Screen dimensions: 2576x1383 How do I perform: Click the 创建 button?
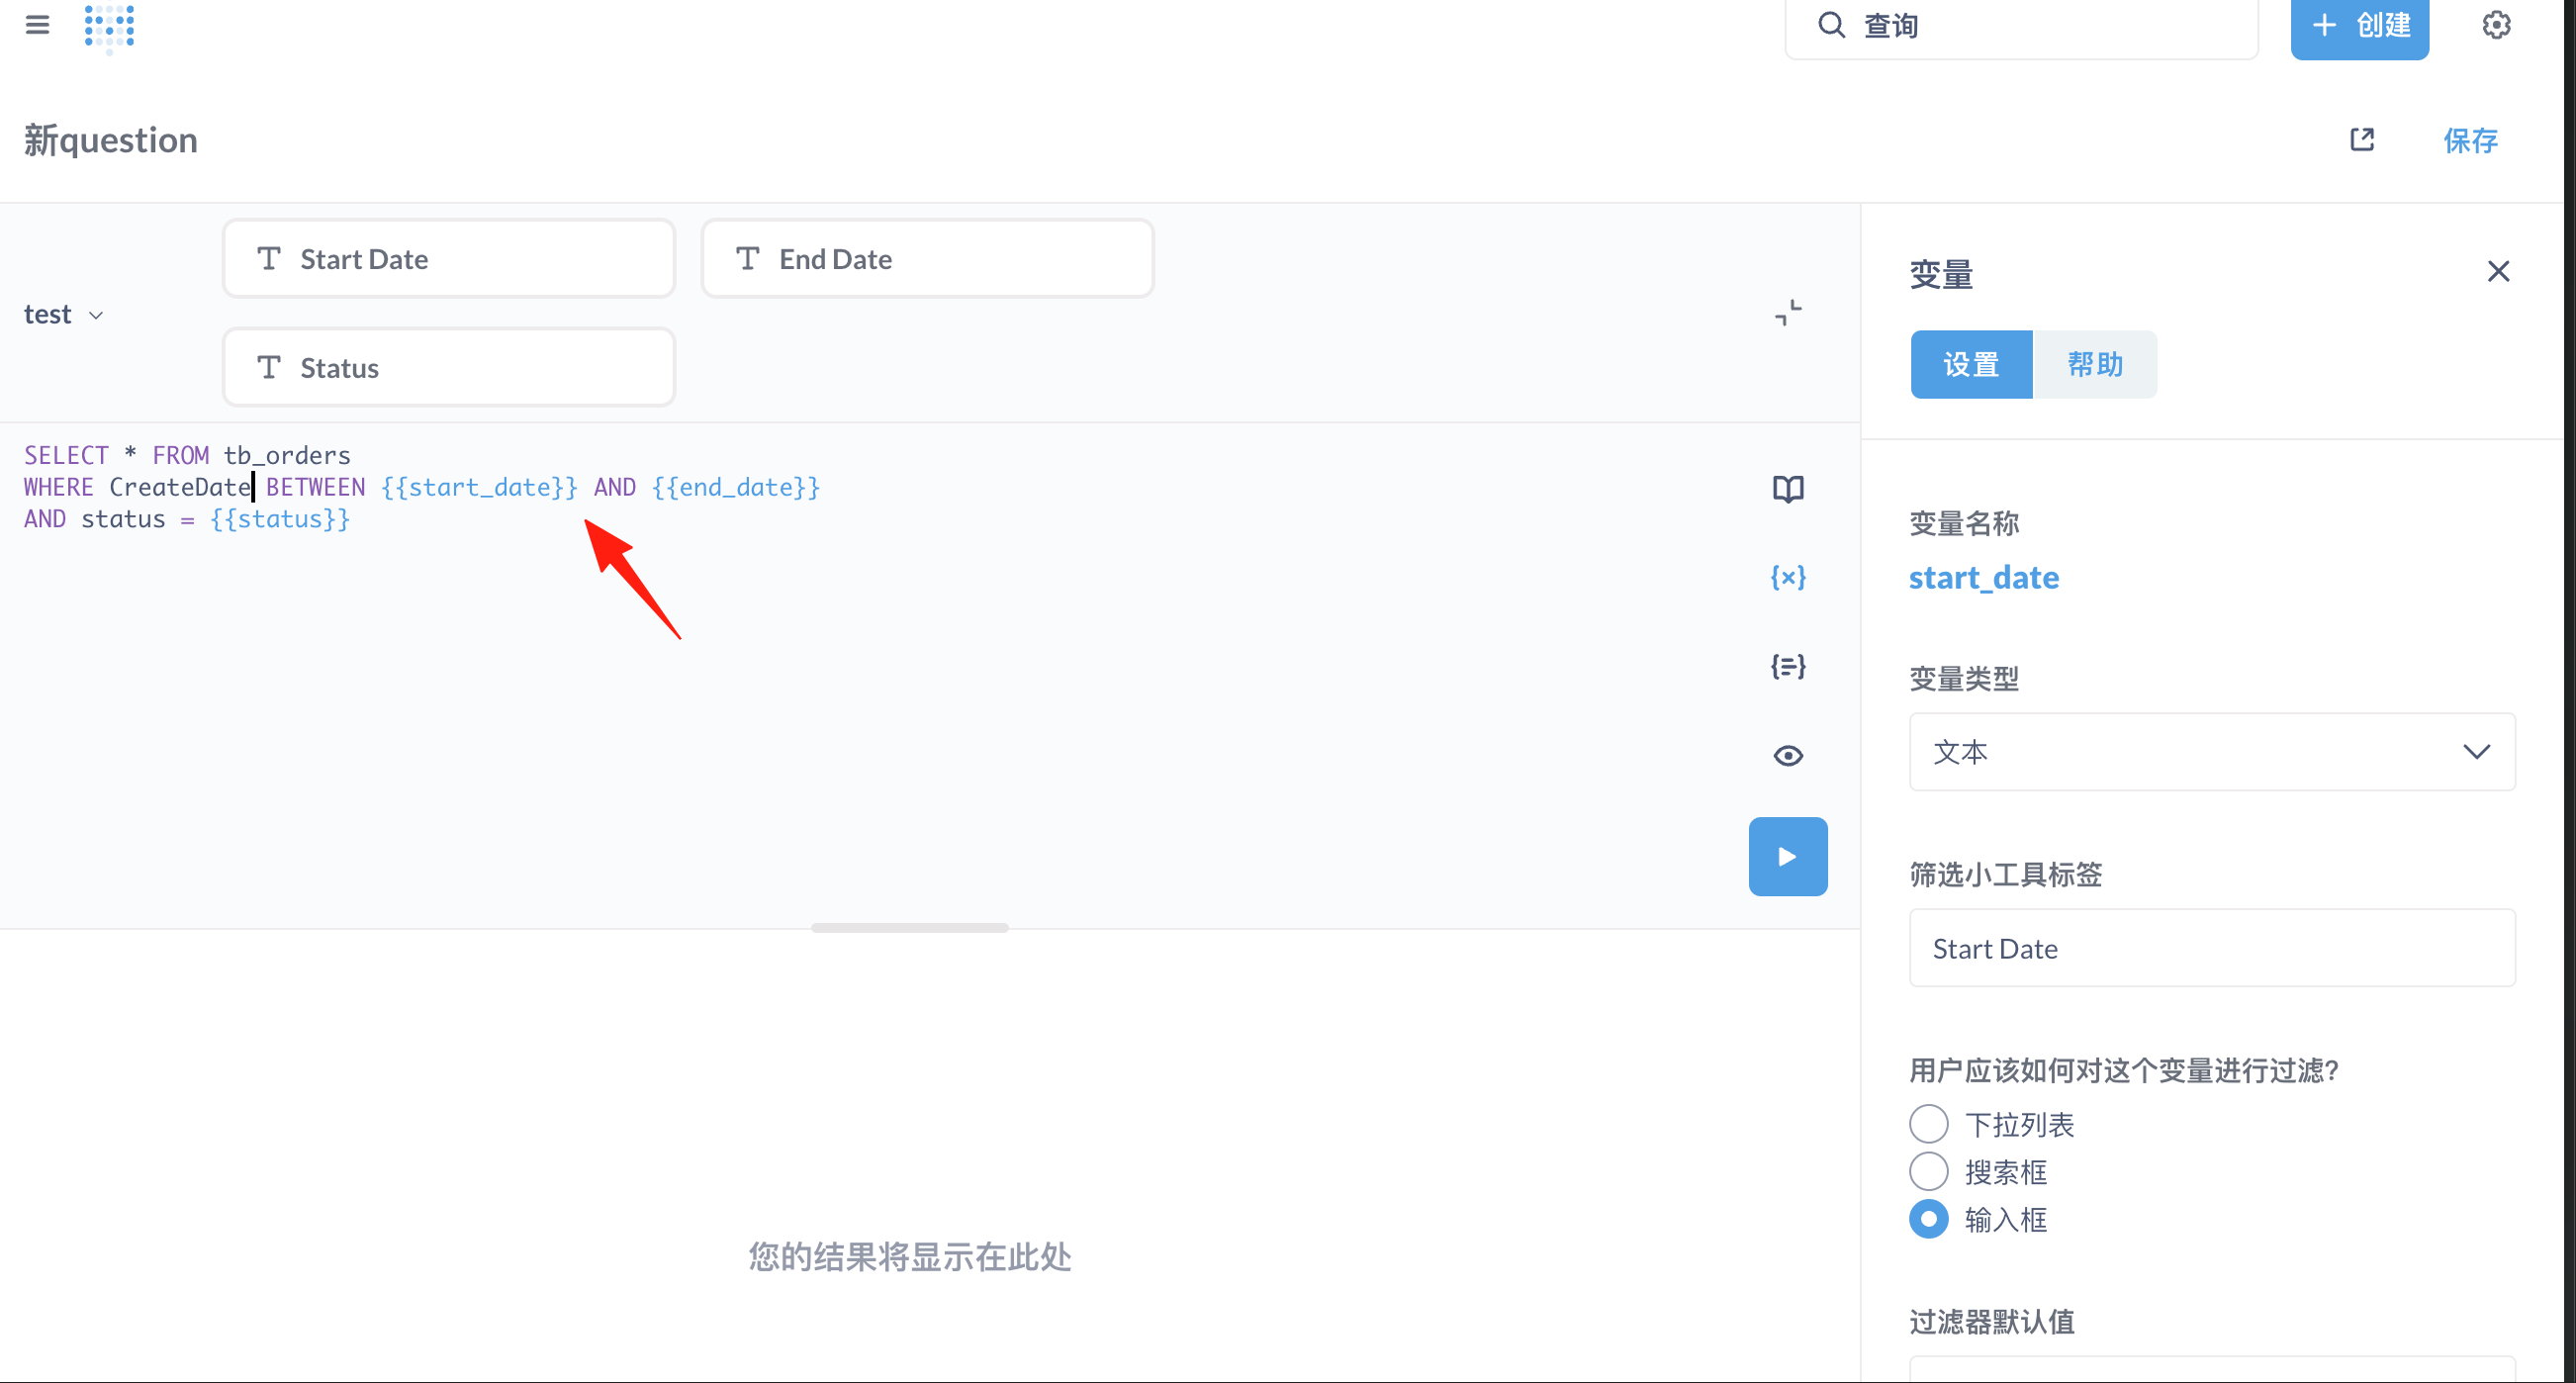point(2359,27)
